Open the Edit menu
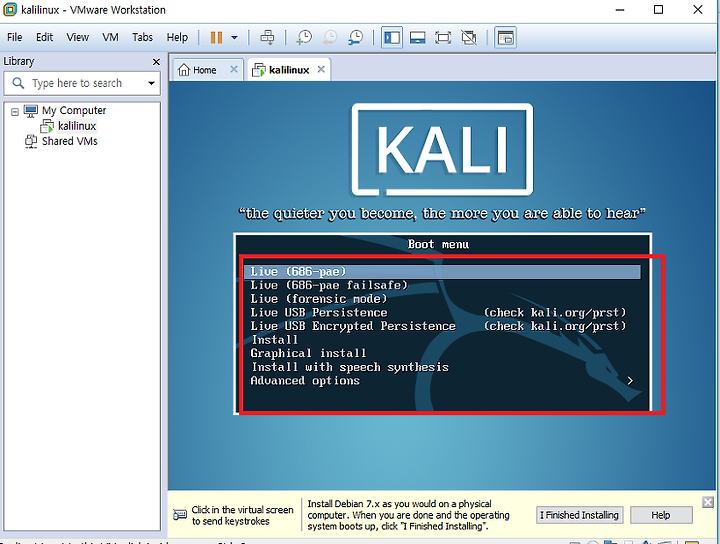 pos(45,37)
